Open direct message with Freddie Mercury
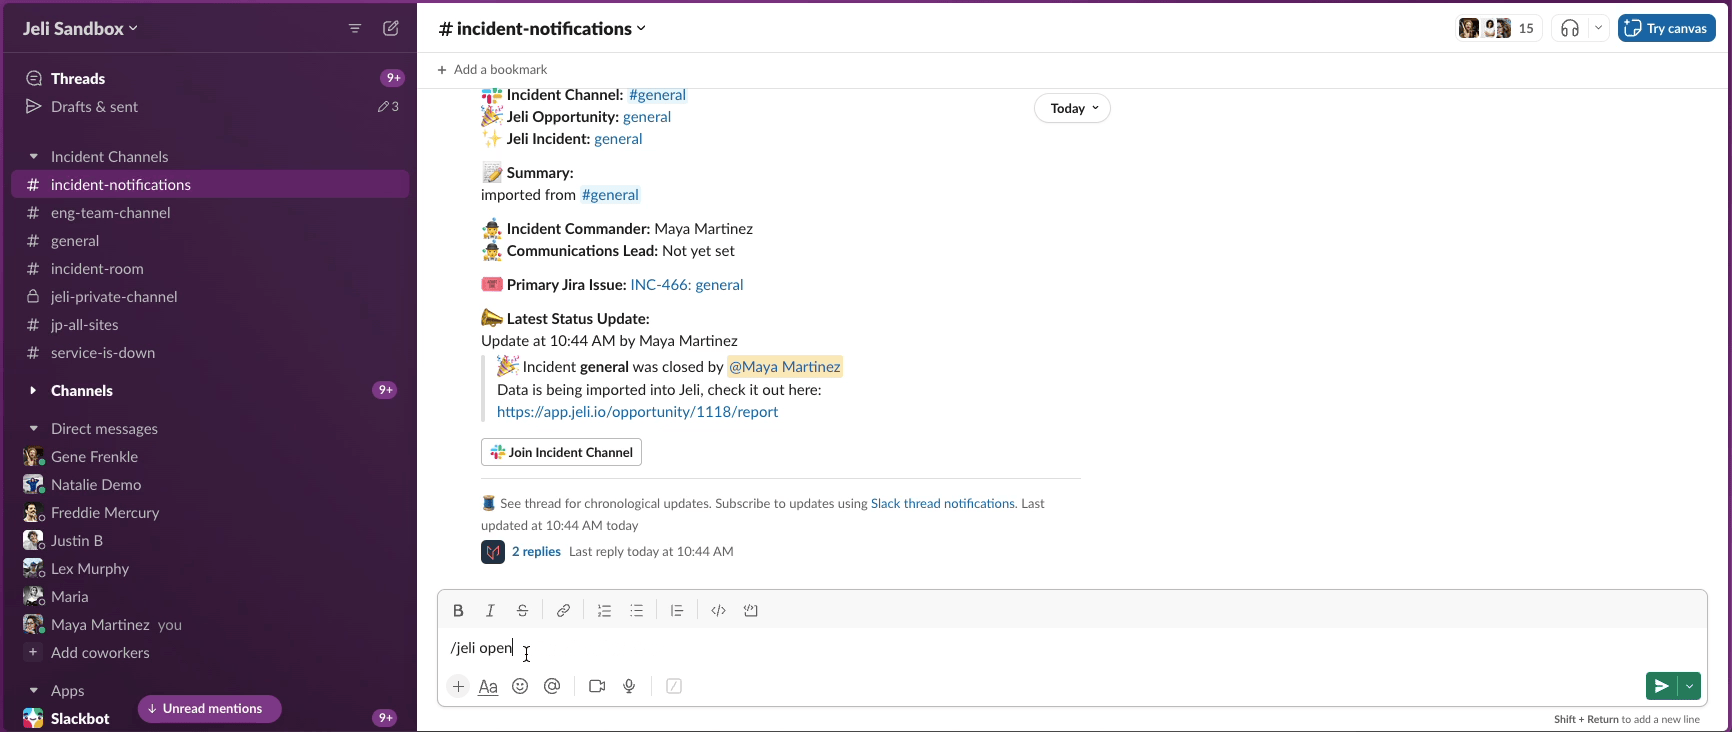The image size is (1732, 732). 210,512
